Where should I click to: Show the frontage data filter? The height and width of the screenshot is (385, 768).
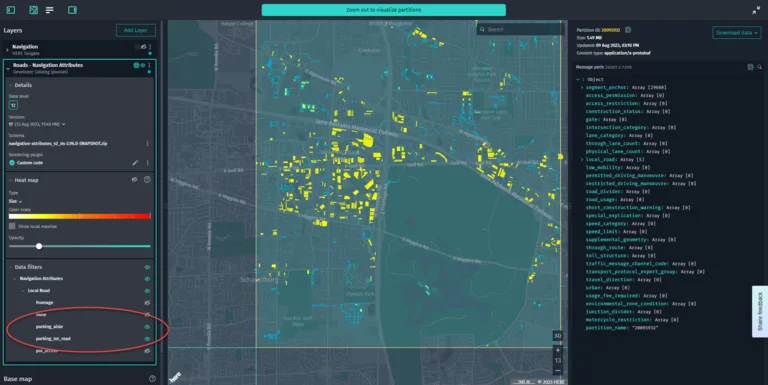pyautogui.click(x=147, y=303)
